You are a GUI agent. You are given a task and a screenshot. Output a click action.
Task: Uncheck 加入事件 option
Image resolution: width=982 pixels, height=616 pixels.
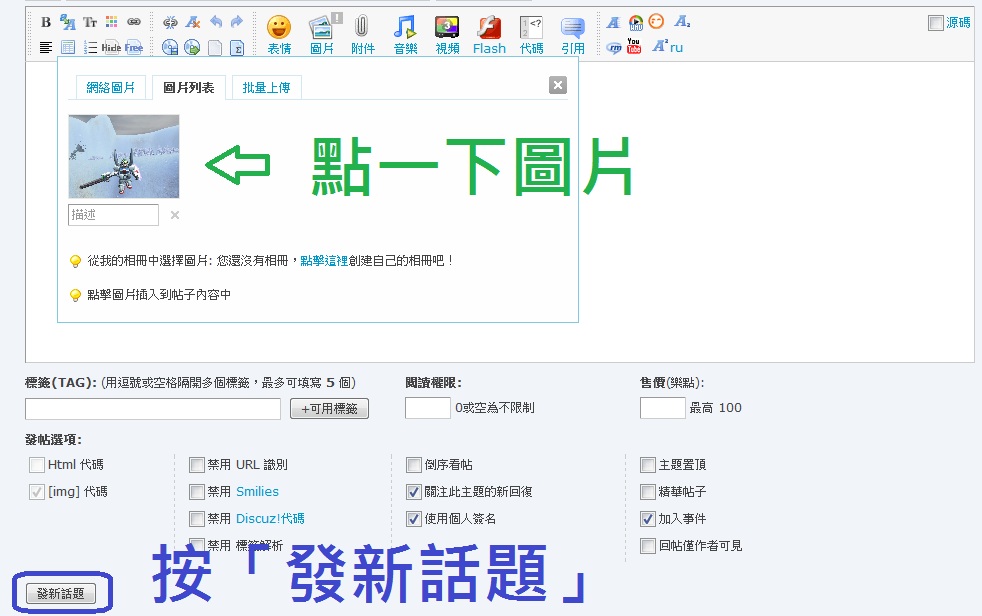pos(648,519)
